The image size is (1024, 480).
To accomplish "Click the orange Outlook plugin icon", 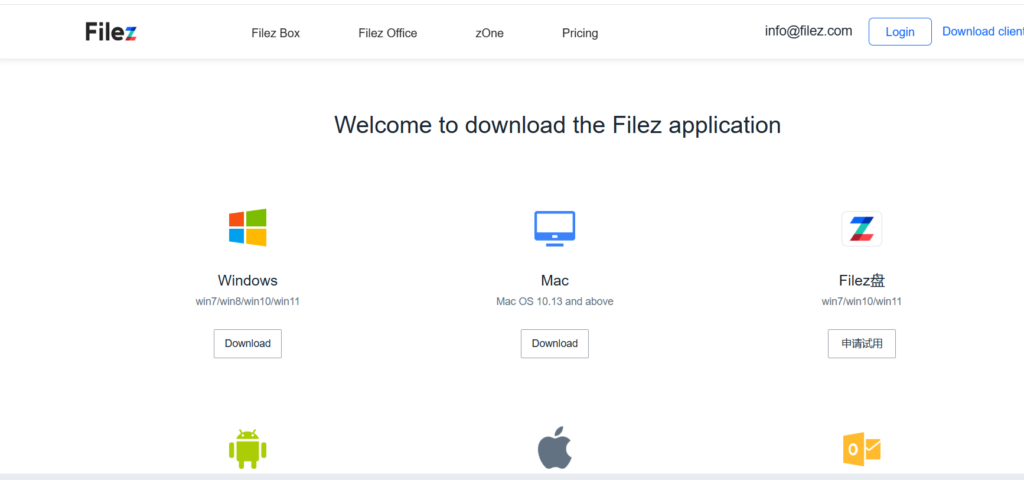I will click(861, 449).
